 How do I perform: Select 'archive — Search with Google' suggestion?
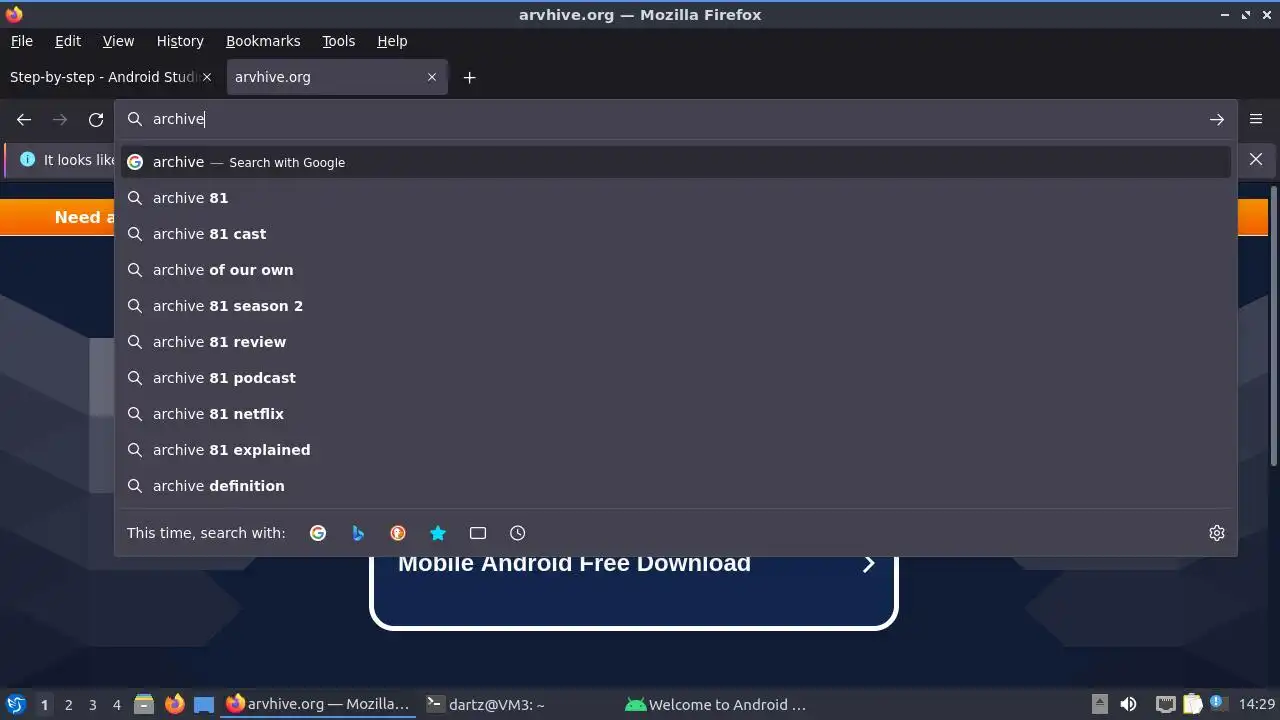pyautogui.click(x=675, y=162)
